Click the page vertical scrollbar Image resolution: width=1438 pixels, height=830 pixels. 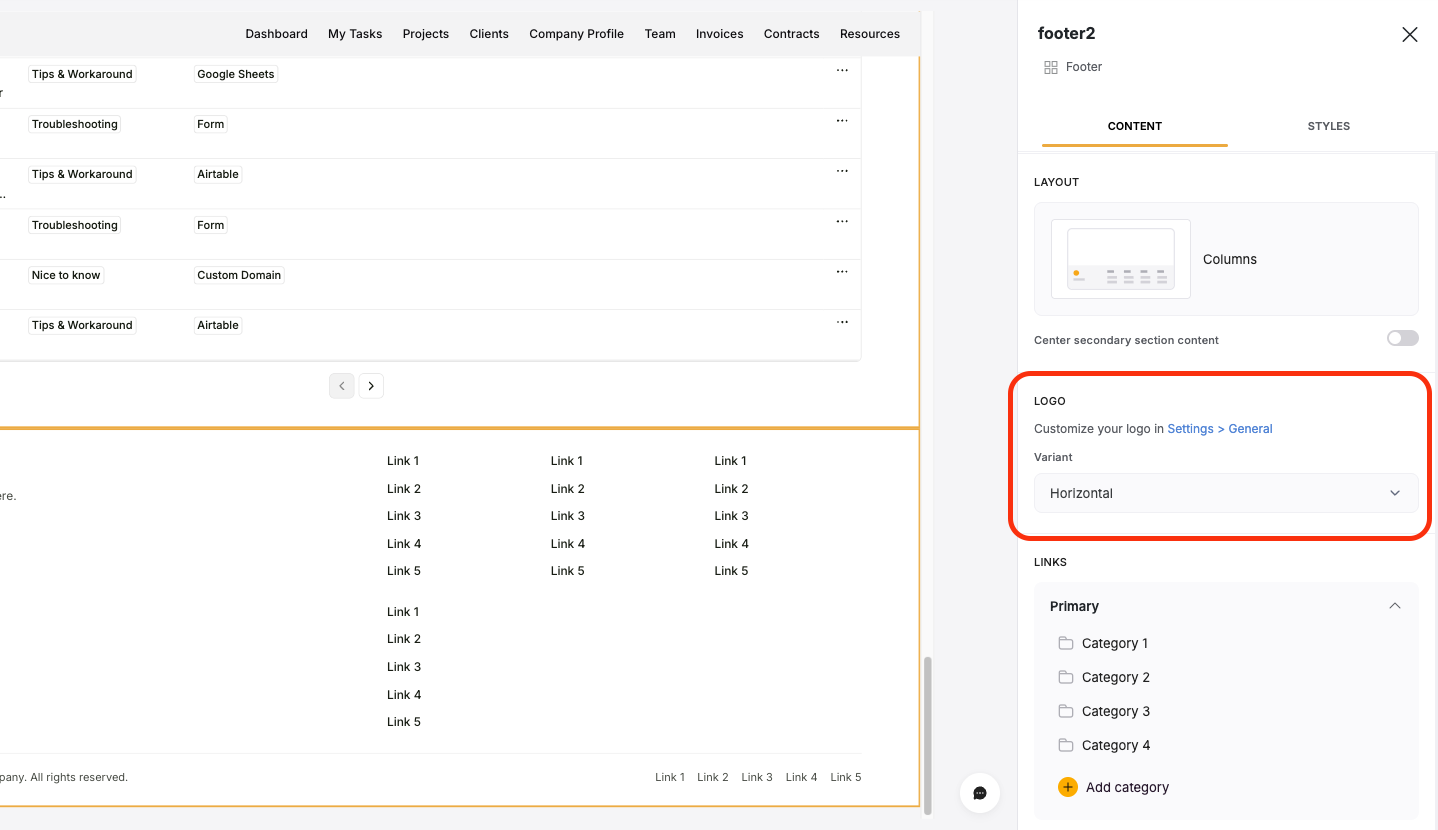pyautogui.click(x=927, y=734)
